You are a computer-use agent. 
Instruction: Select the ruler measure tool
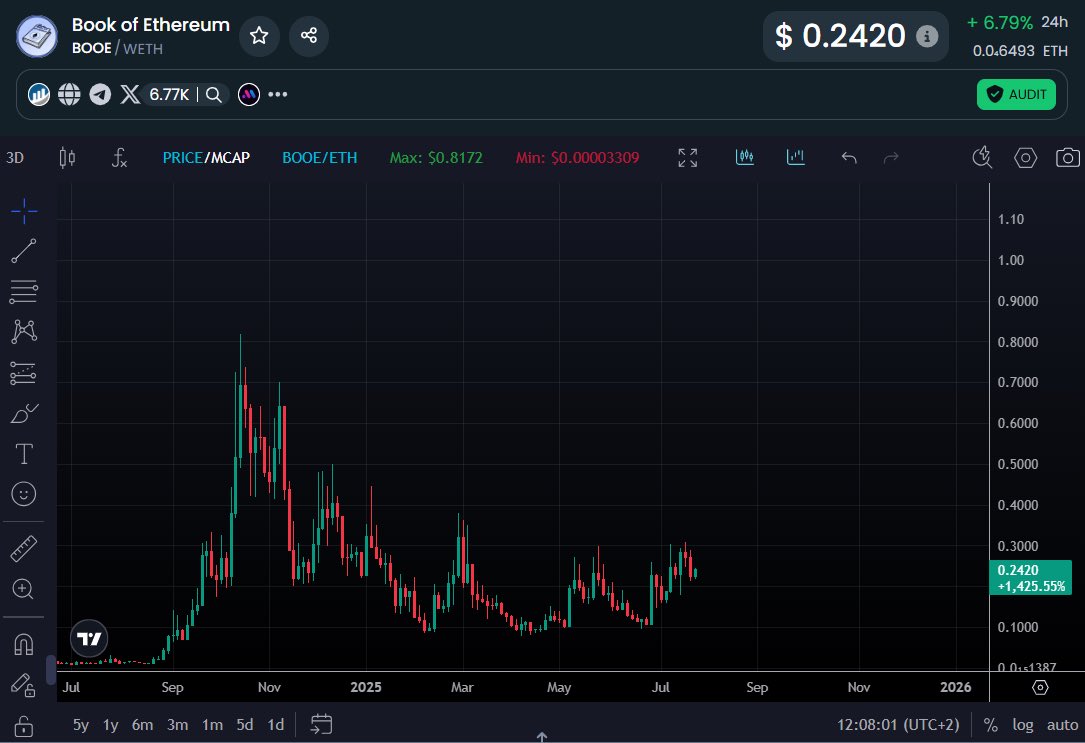(24, 549)
